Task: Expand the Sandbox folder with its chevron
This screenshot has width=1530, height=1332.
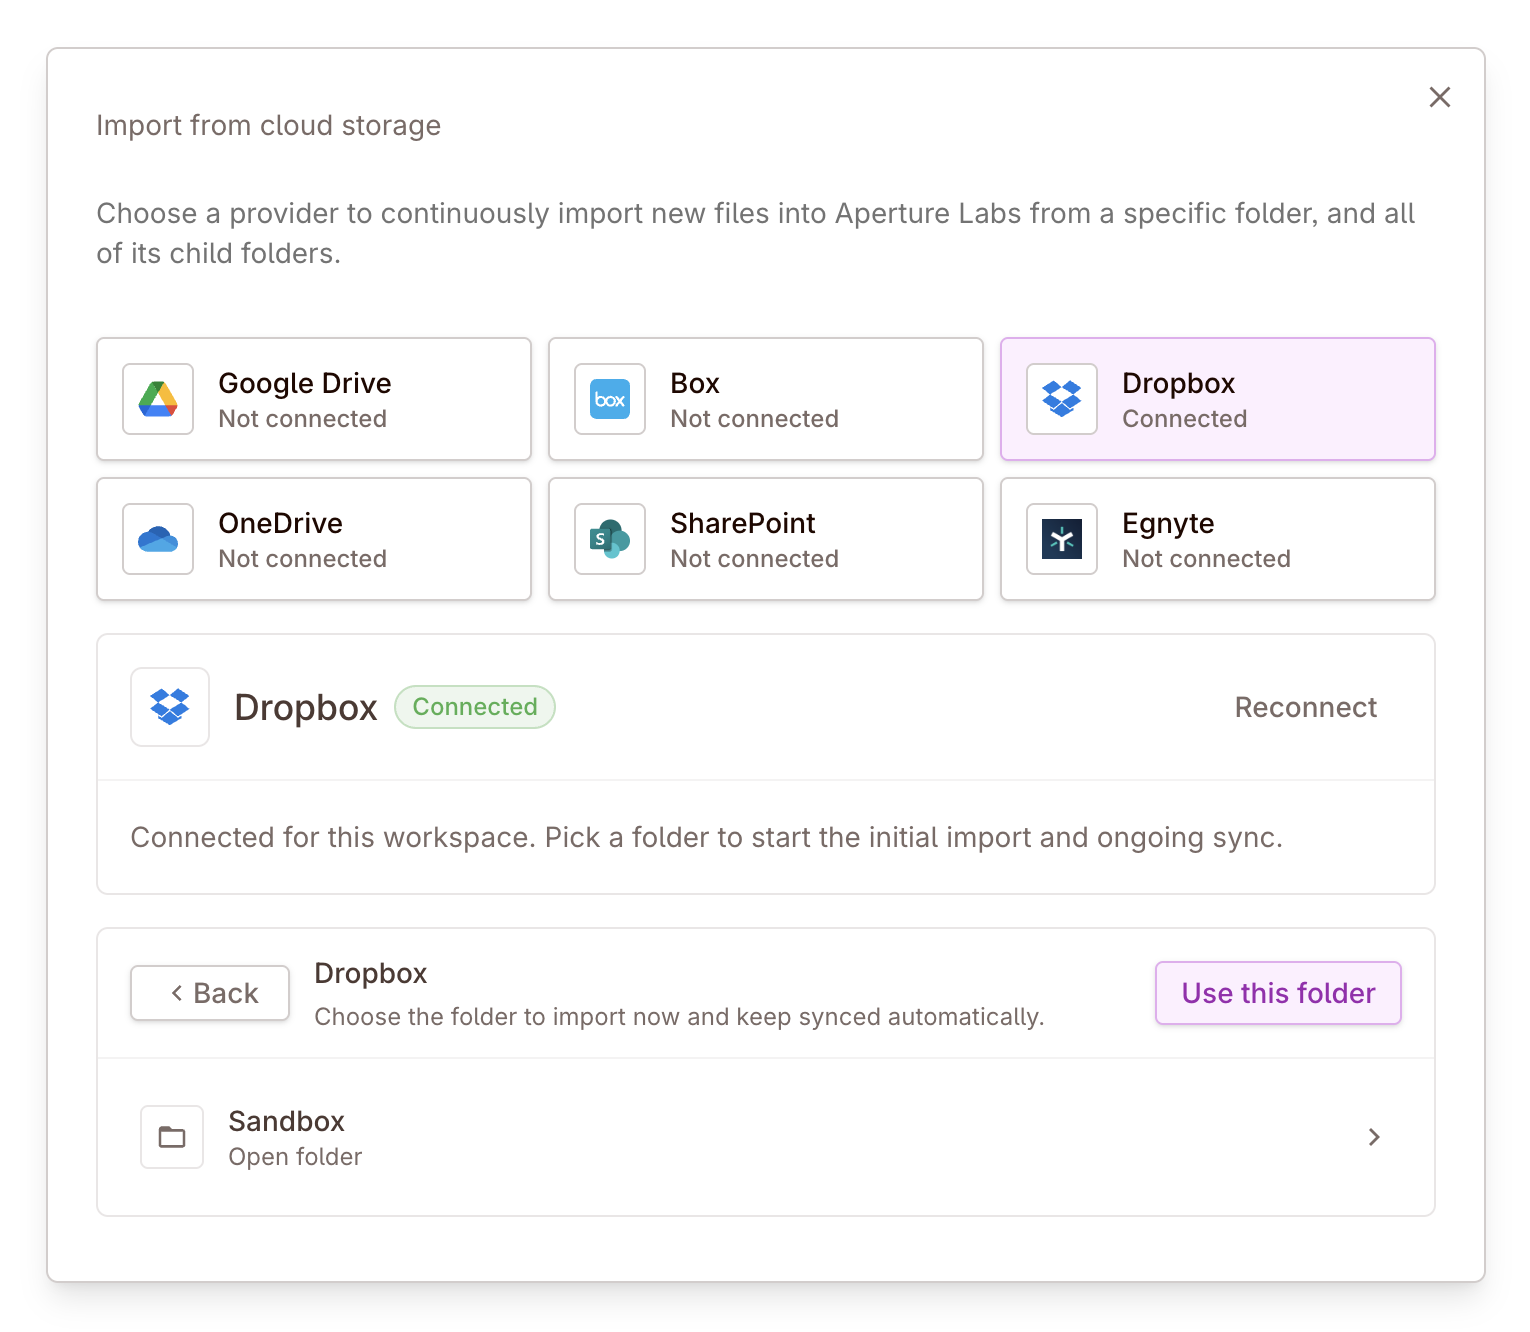Action: 1374,1137
